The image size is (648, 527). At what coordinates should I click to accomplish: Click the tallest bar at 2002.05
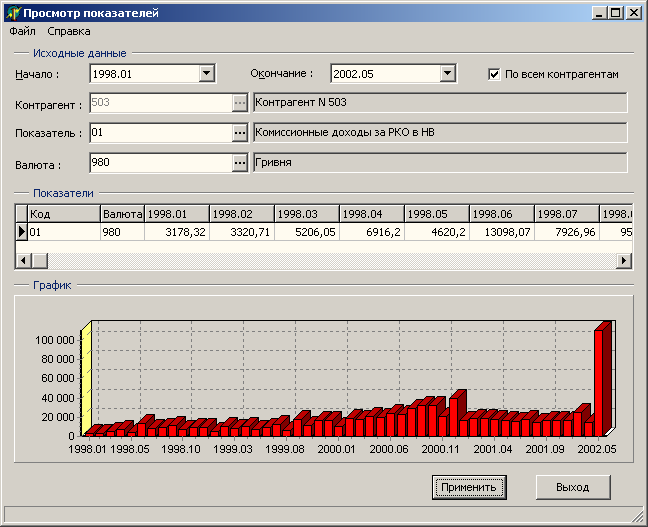[599, 382]
